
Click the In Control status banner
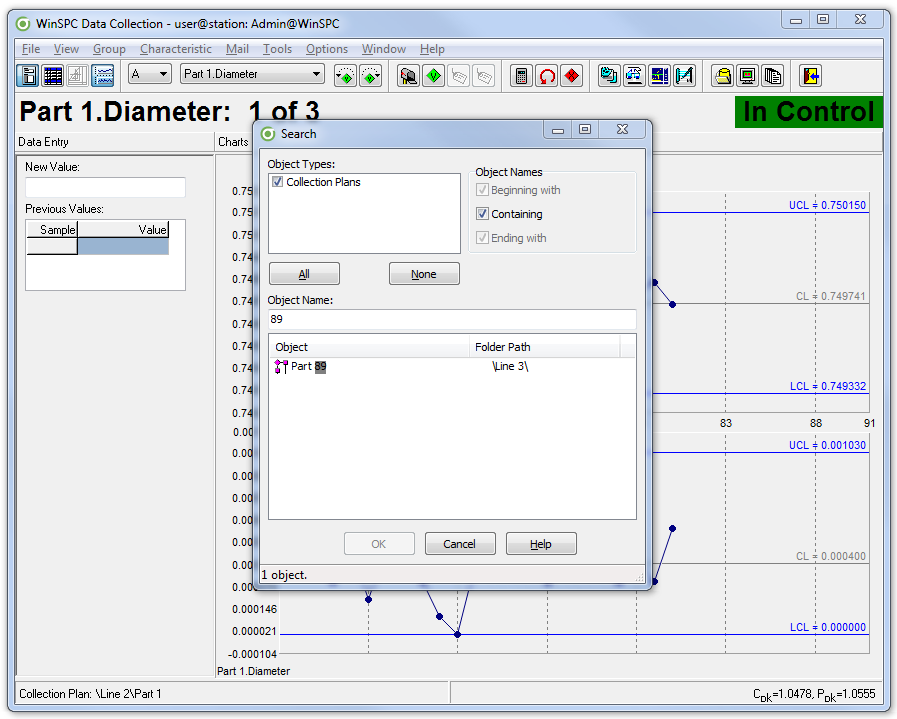click(809, 112)
